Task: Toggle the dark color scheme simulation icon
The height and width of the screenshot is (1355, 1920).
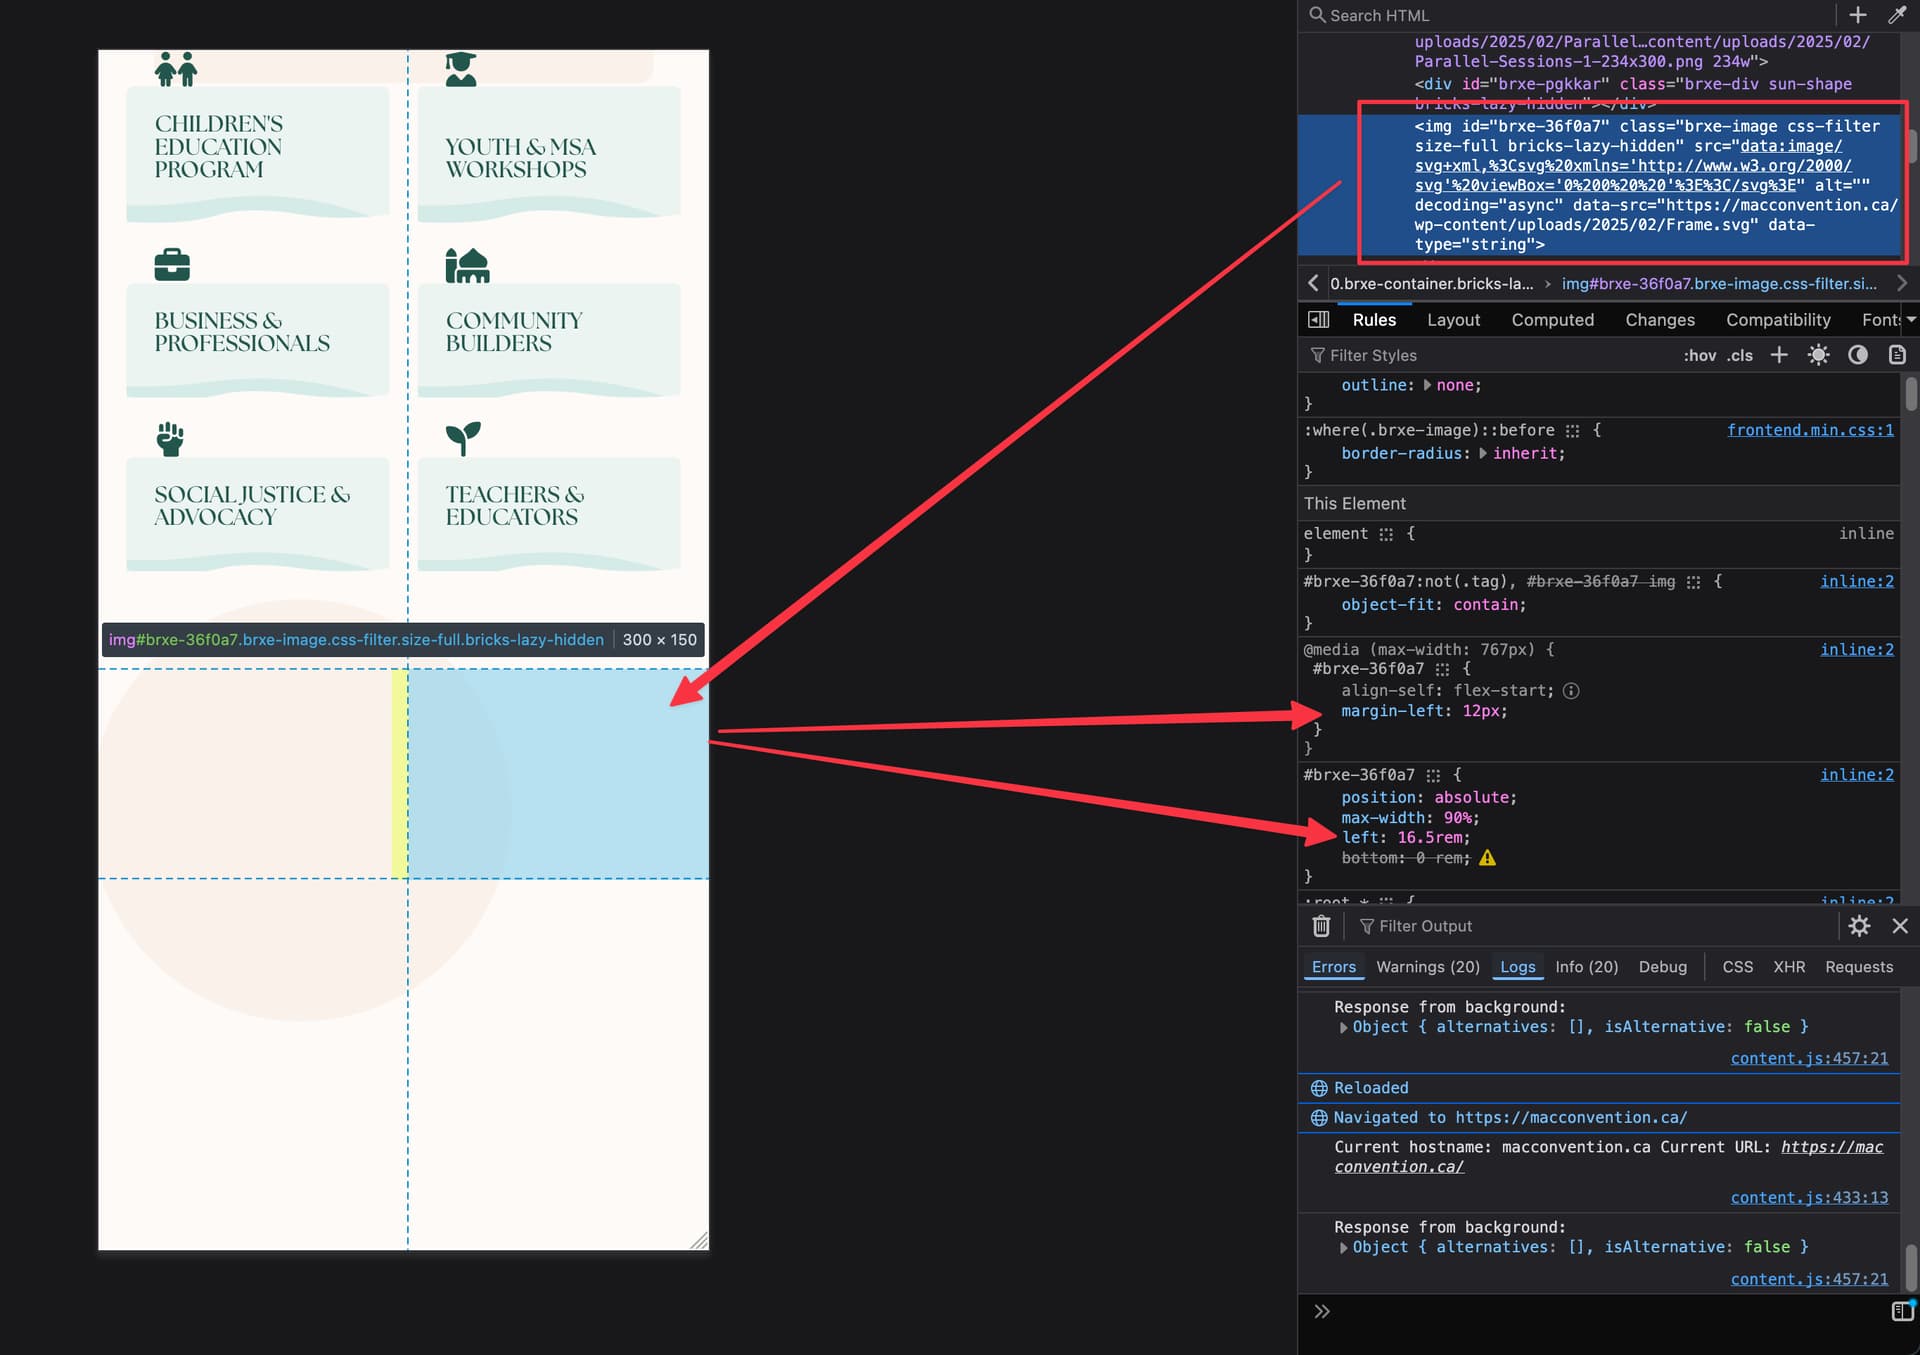Action: click(x=1858, y=355)
